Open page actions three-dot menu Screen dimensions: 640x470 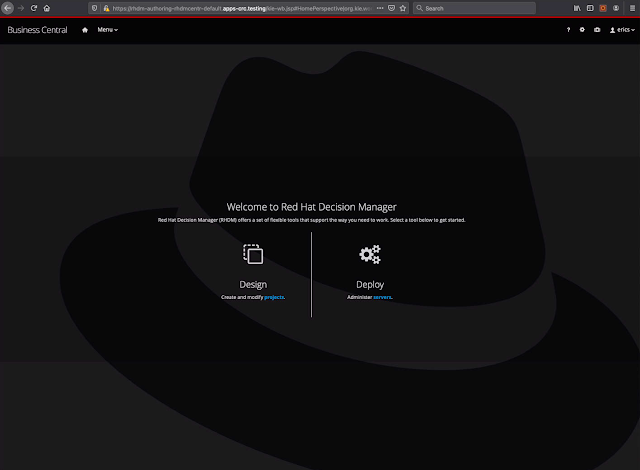380,8
